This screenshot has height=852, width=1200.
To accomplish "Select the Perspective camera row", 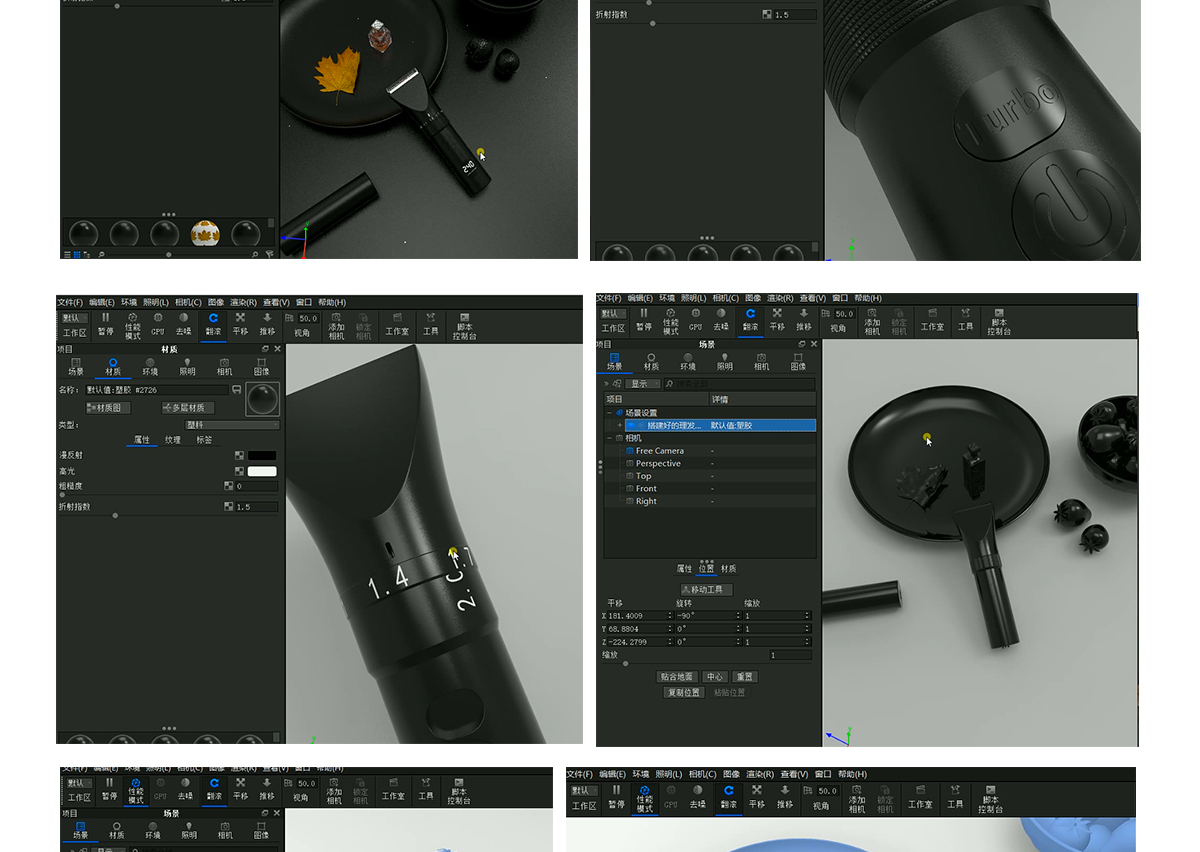I will pos(710,464).
